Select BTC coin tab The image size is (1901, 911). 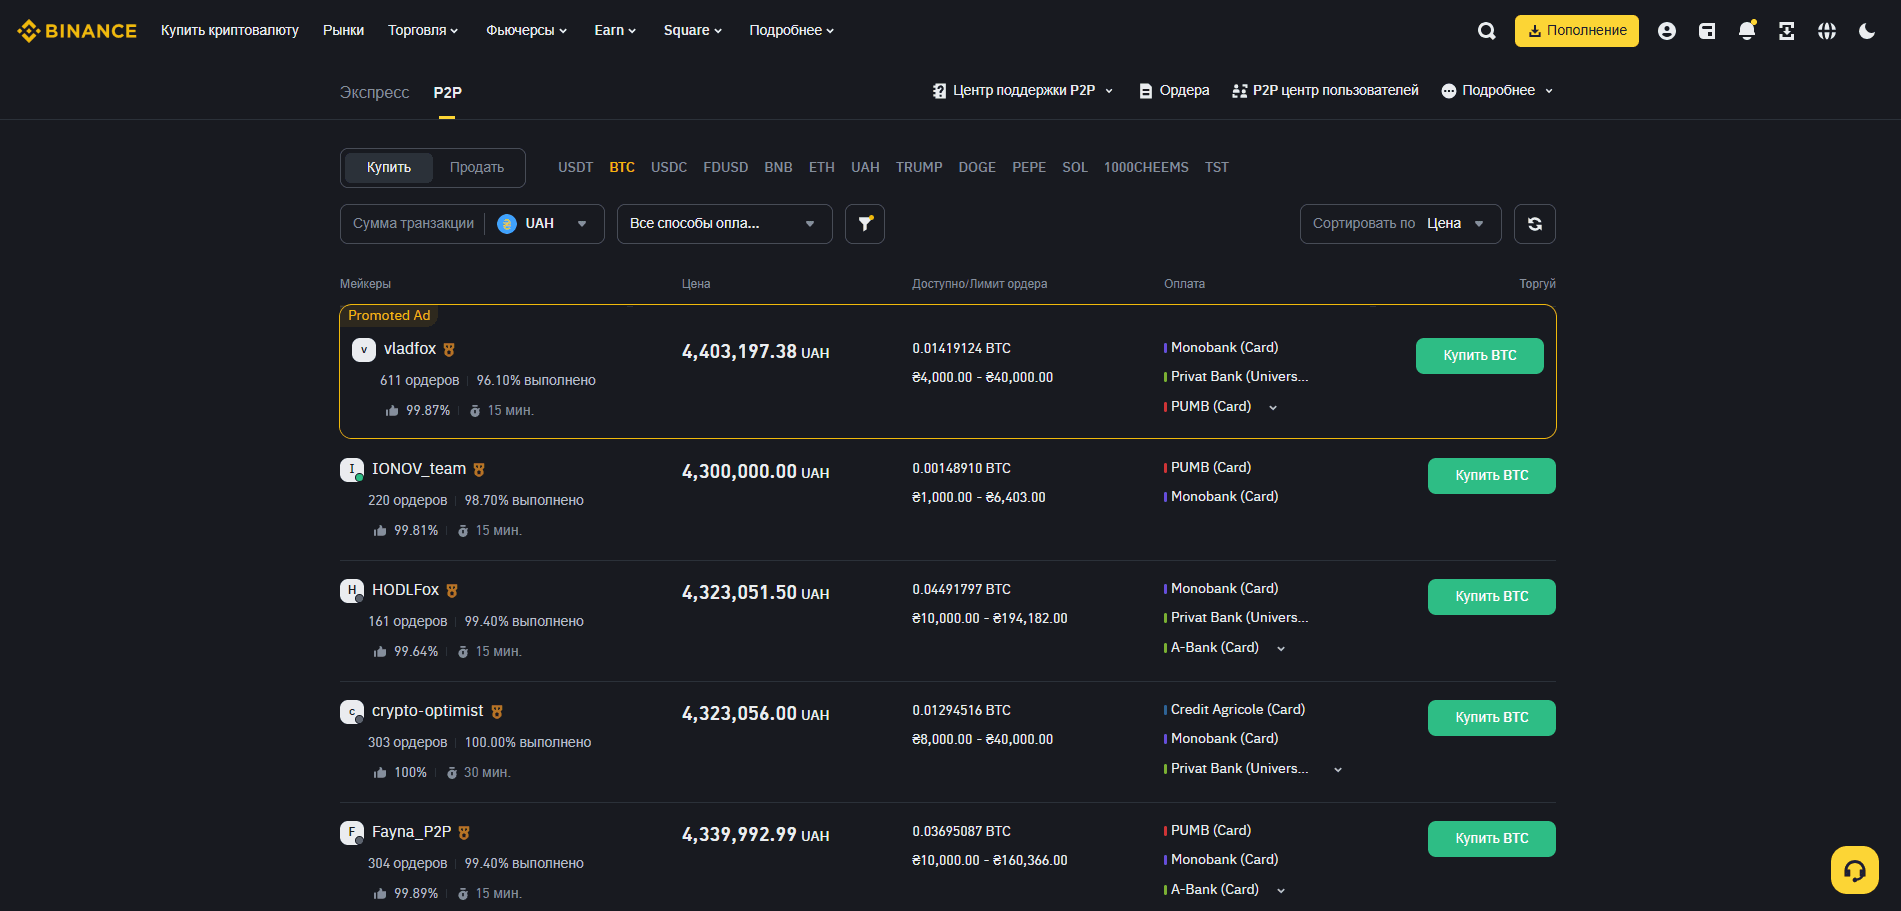click(x=622, y=168)
